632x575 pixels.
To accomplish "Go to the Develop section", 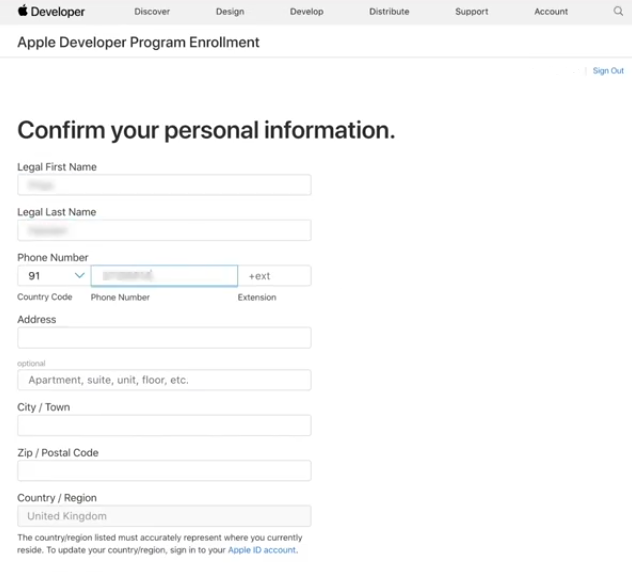I will (307, 12).
